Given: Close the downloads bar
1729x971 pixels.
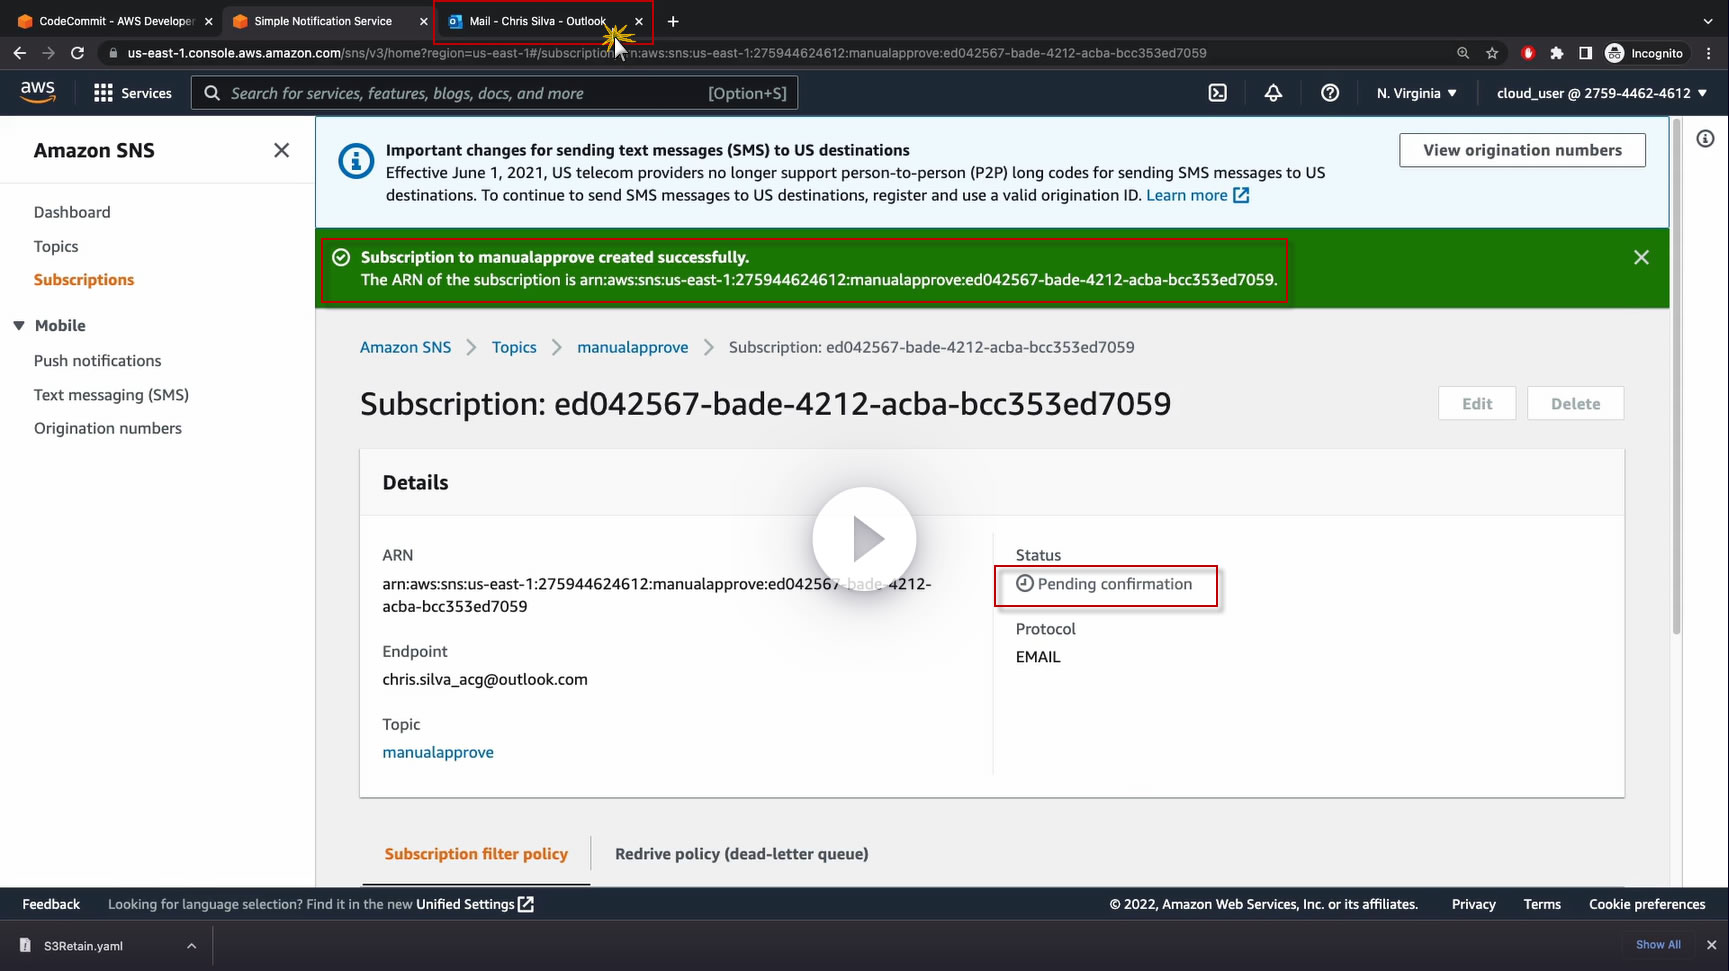Looking at the screenshot, I should (1711, 945).
